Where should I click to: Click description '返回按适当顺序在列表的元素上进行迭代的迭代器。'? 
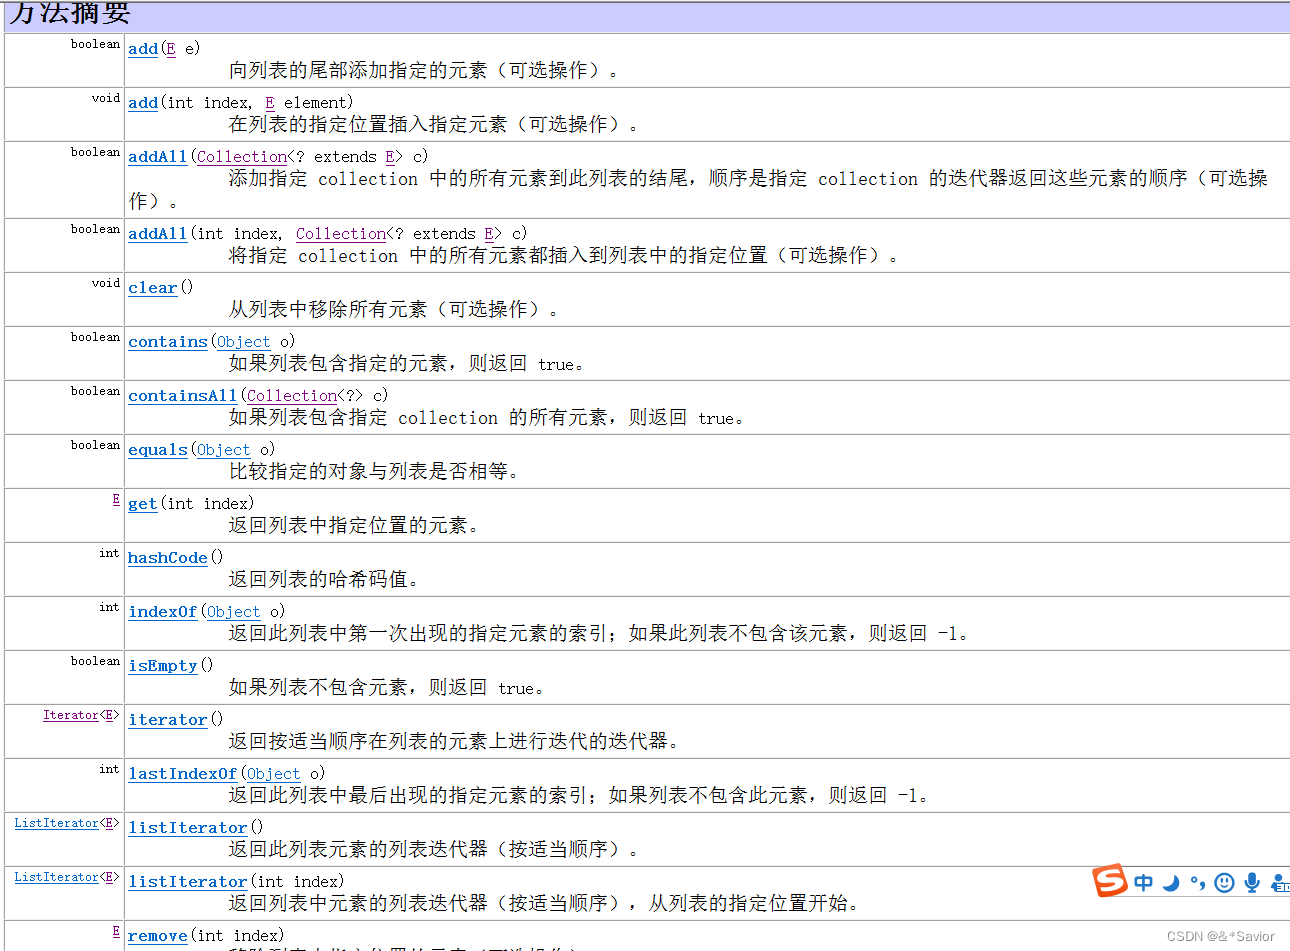455,741
